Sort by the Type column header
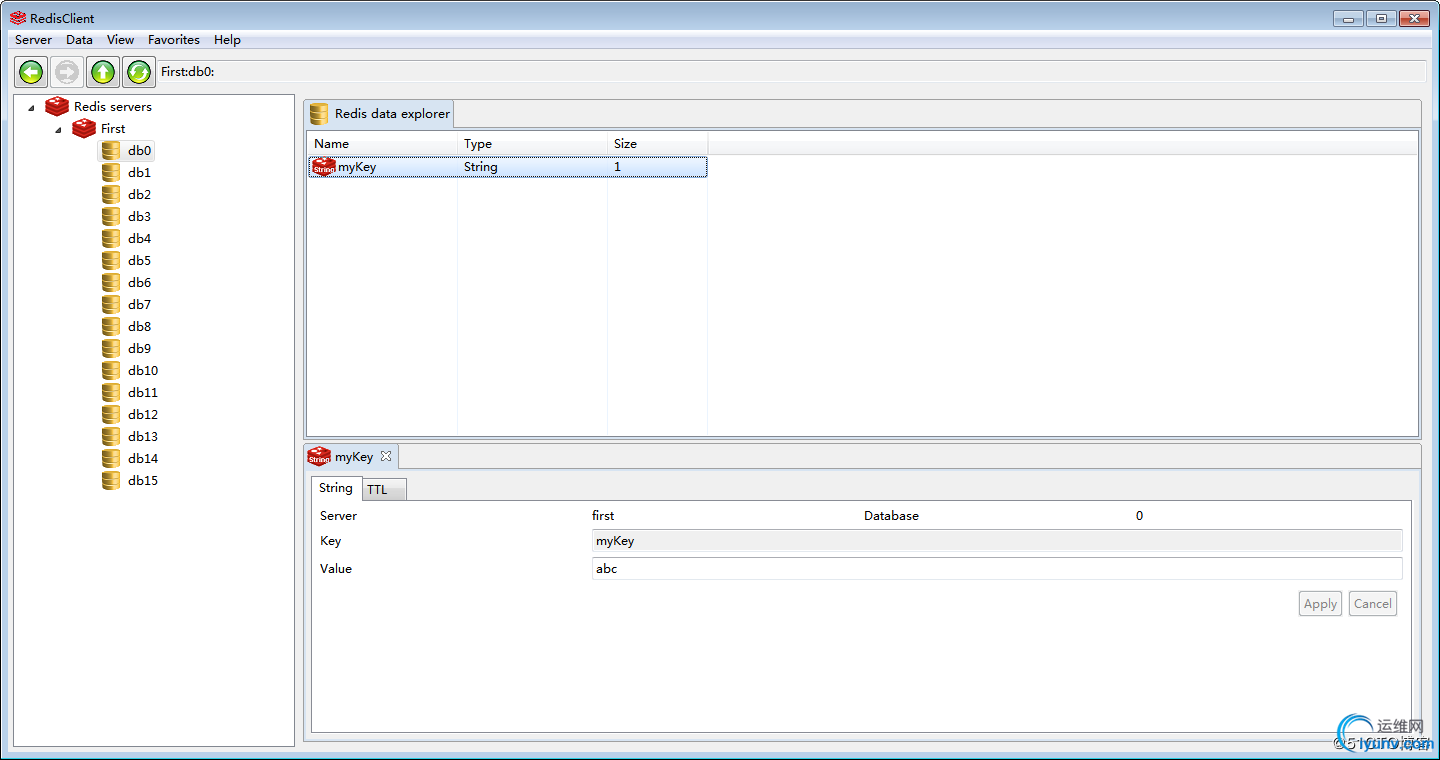1440x760 pixels. pyautogui.click(x=533, y=144)
